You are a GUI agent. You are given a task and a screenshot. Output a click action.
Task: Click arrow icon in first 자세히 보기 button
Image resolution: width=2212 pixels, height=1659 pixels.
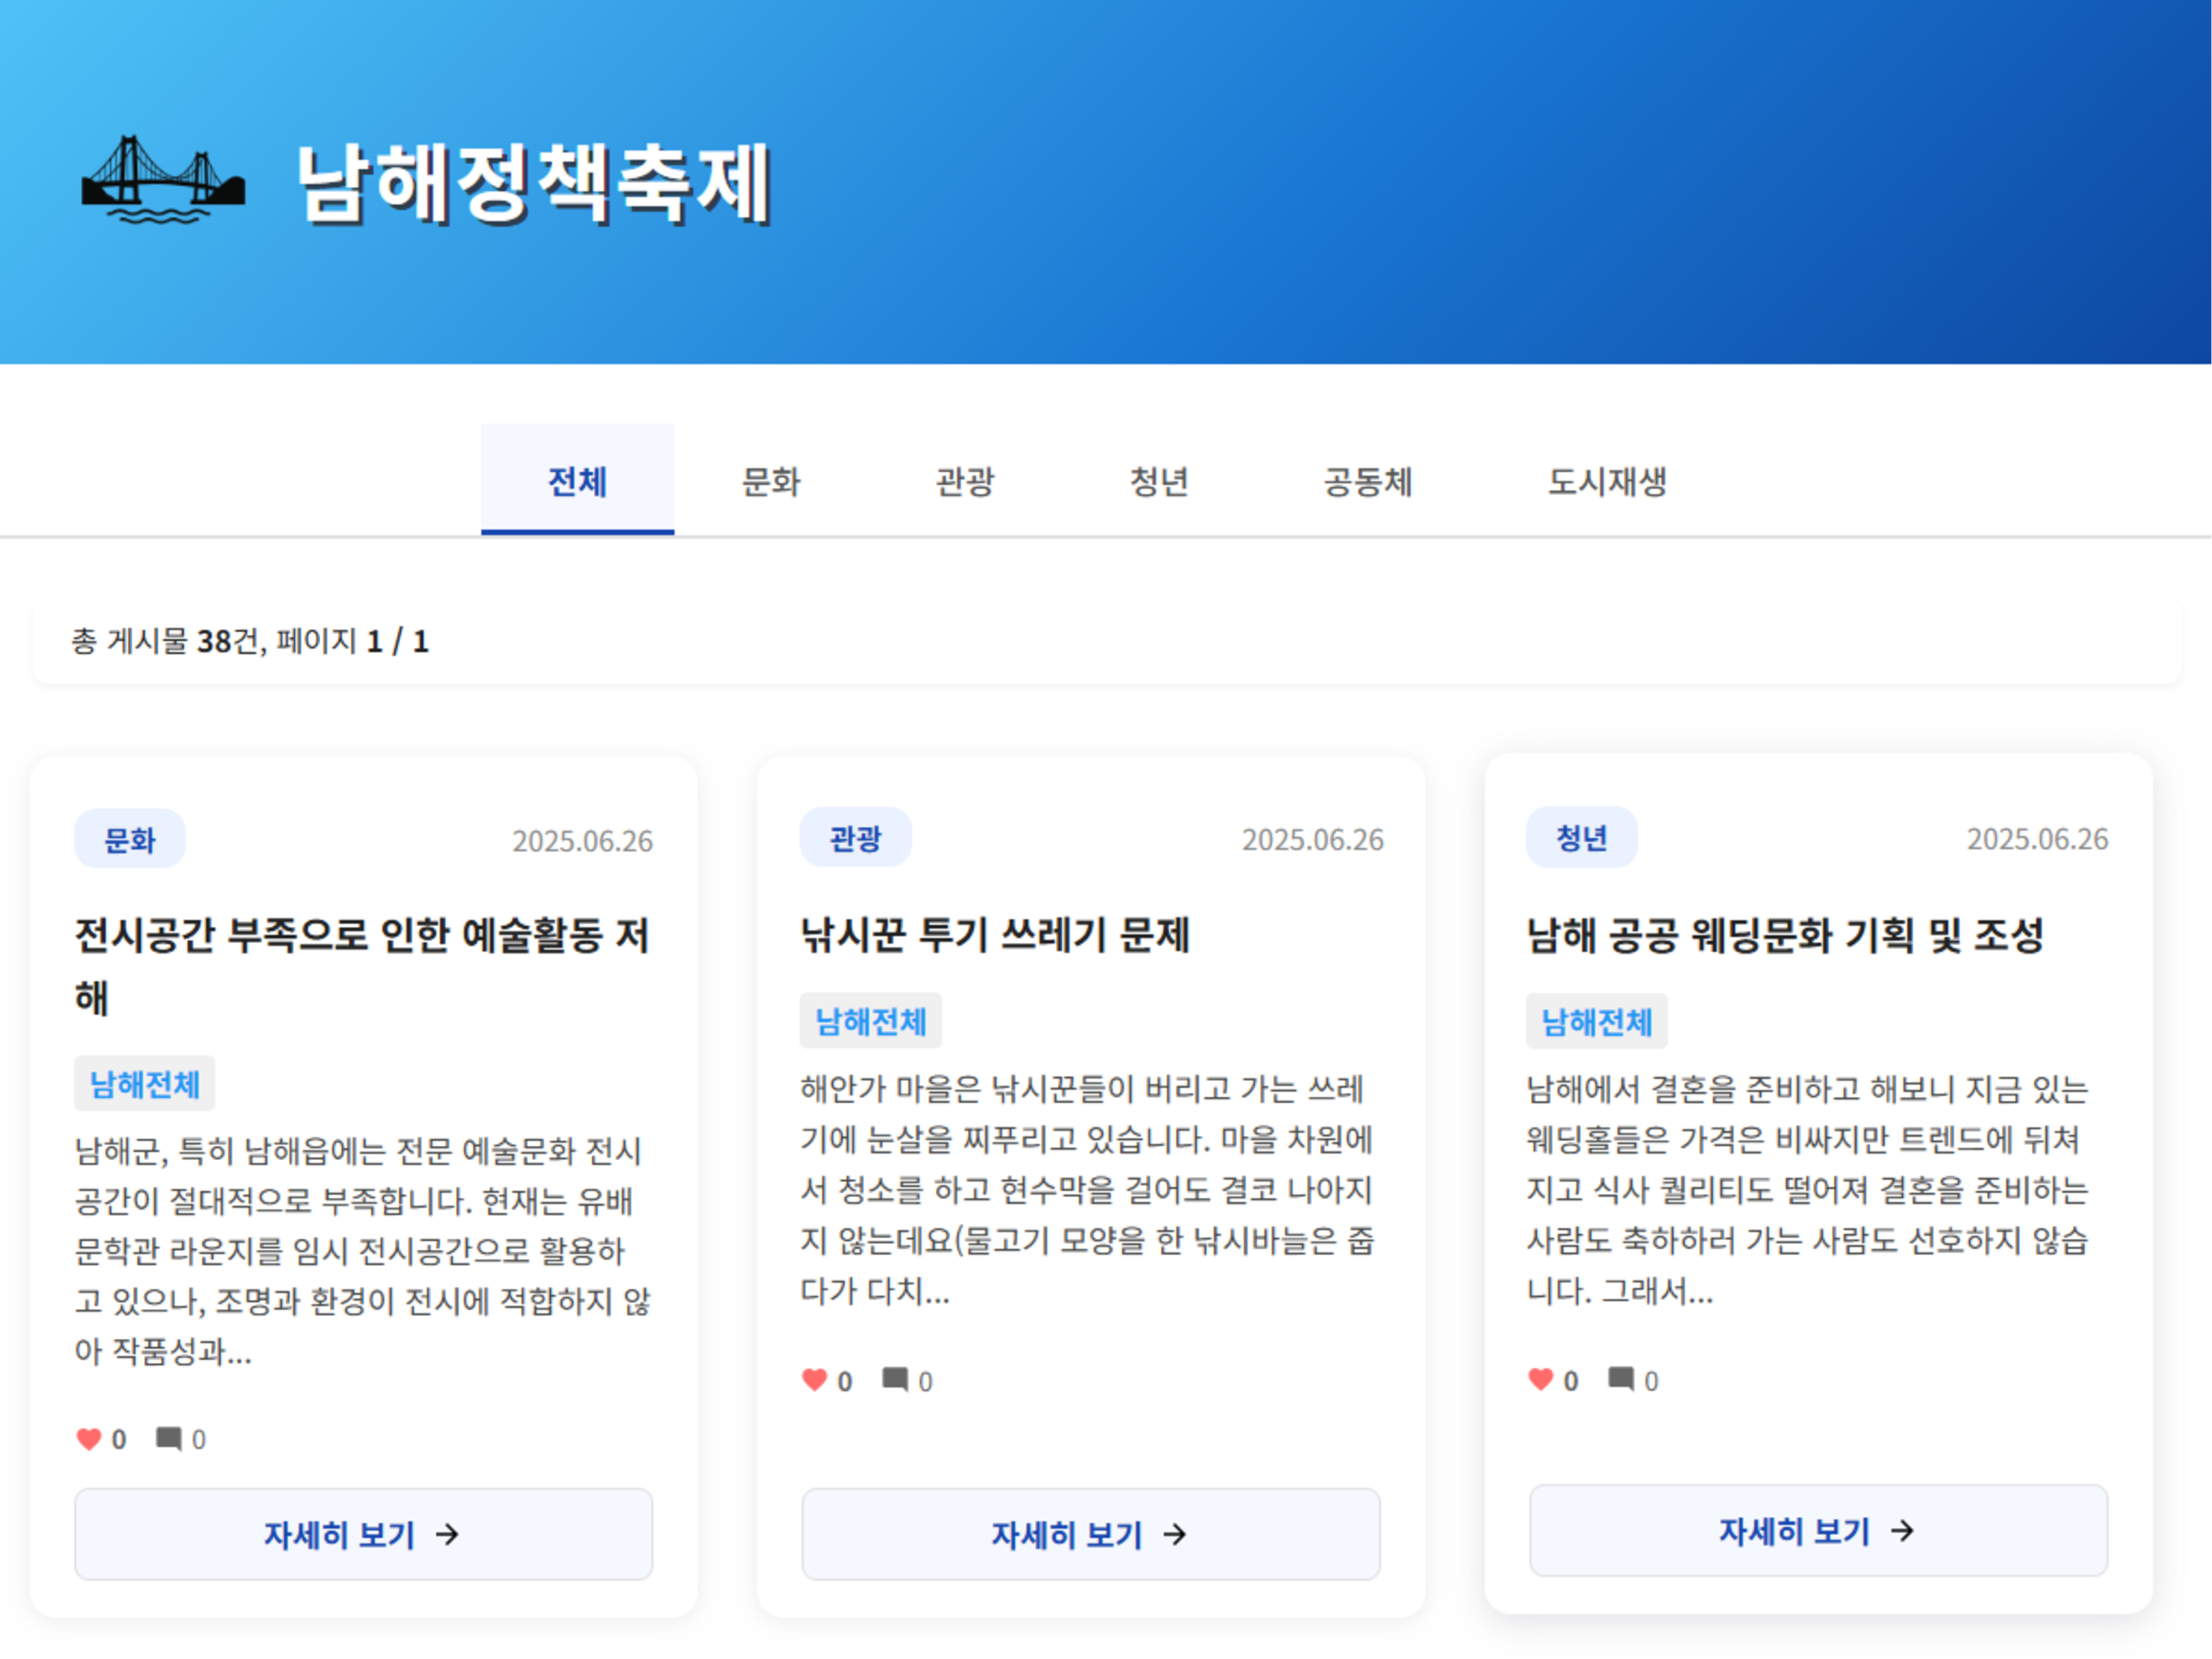click(447, 1534)
